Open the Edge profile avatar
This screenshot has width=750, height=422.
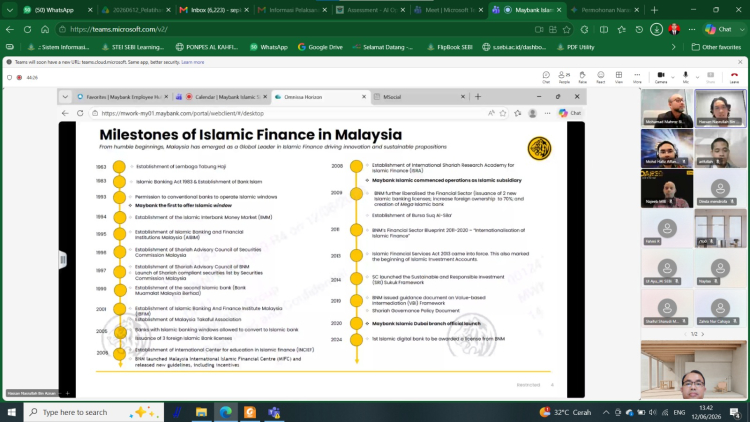pyautogui.click(x=674, y=29)
